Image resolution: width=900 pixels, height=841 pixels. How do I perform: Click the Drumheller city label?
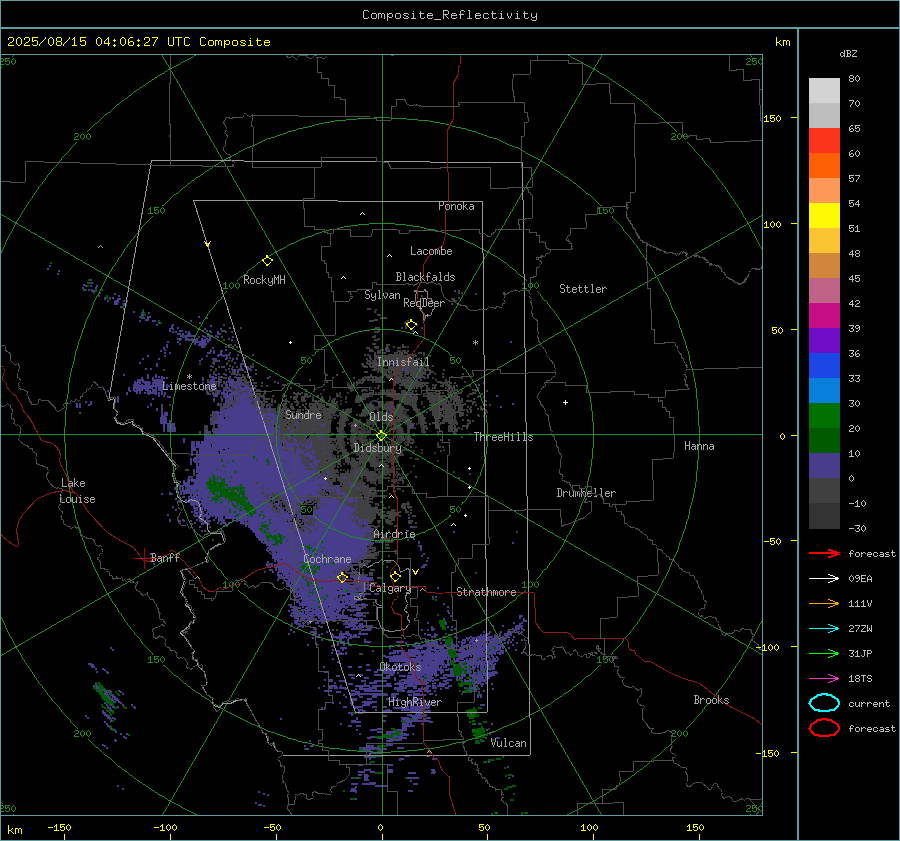click(x=586, y=493)
